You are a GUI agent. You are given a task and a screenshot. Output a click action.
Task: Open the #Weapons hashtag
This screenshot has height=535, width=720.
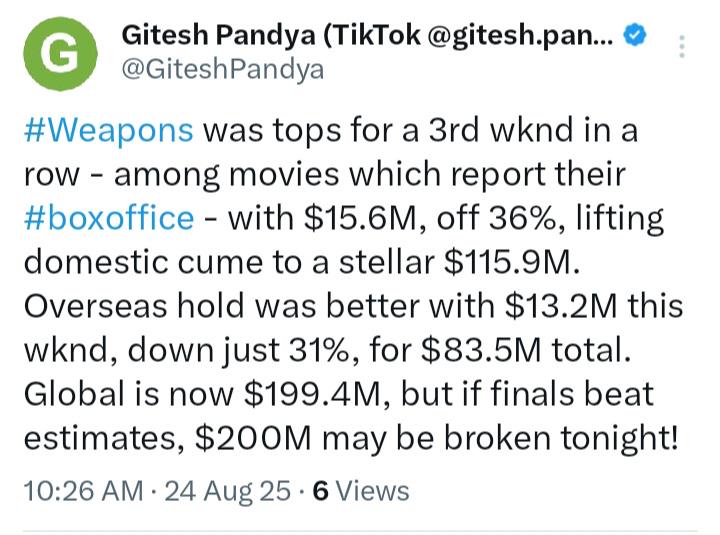108,130
